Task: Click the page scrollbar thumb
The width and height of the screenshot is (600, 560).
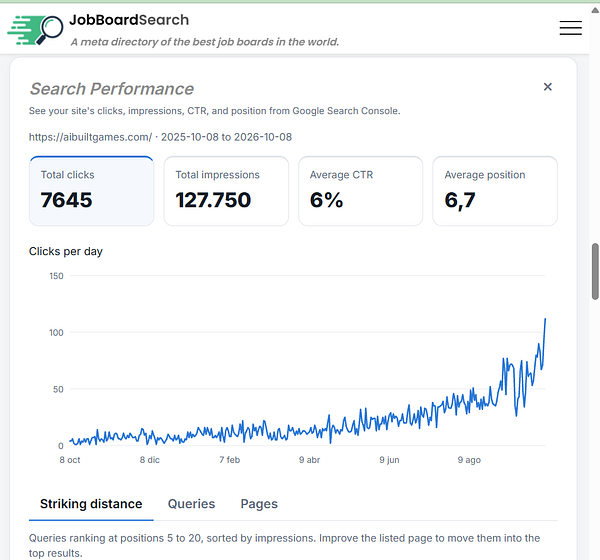Action: [x=595, y=271]
